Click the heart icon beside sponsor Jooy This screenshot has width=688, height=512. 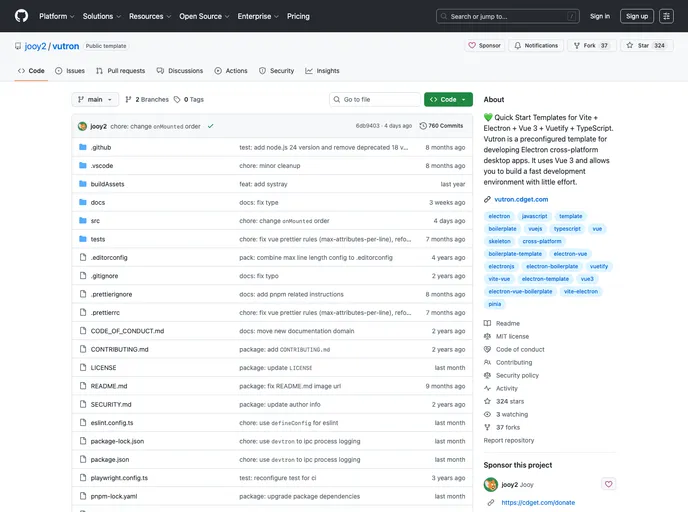pos(608,484)
